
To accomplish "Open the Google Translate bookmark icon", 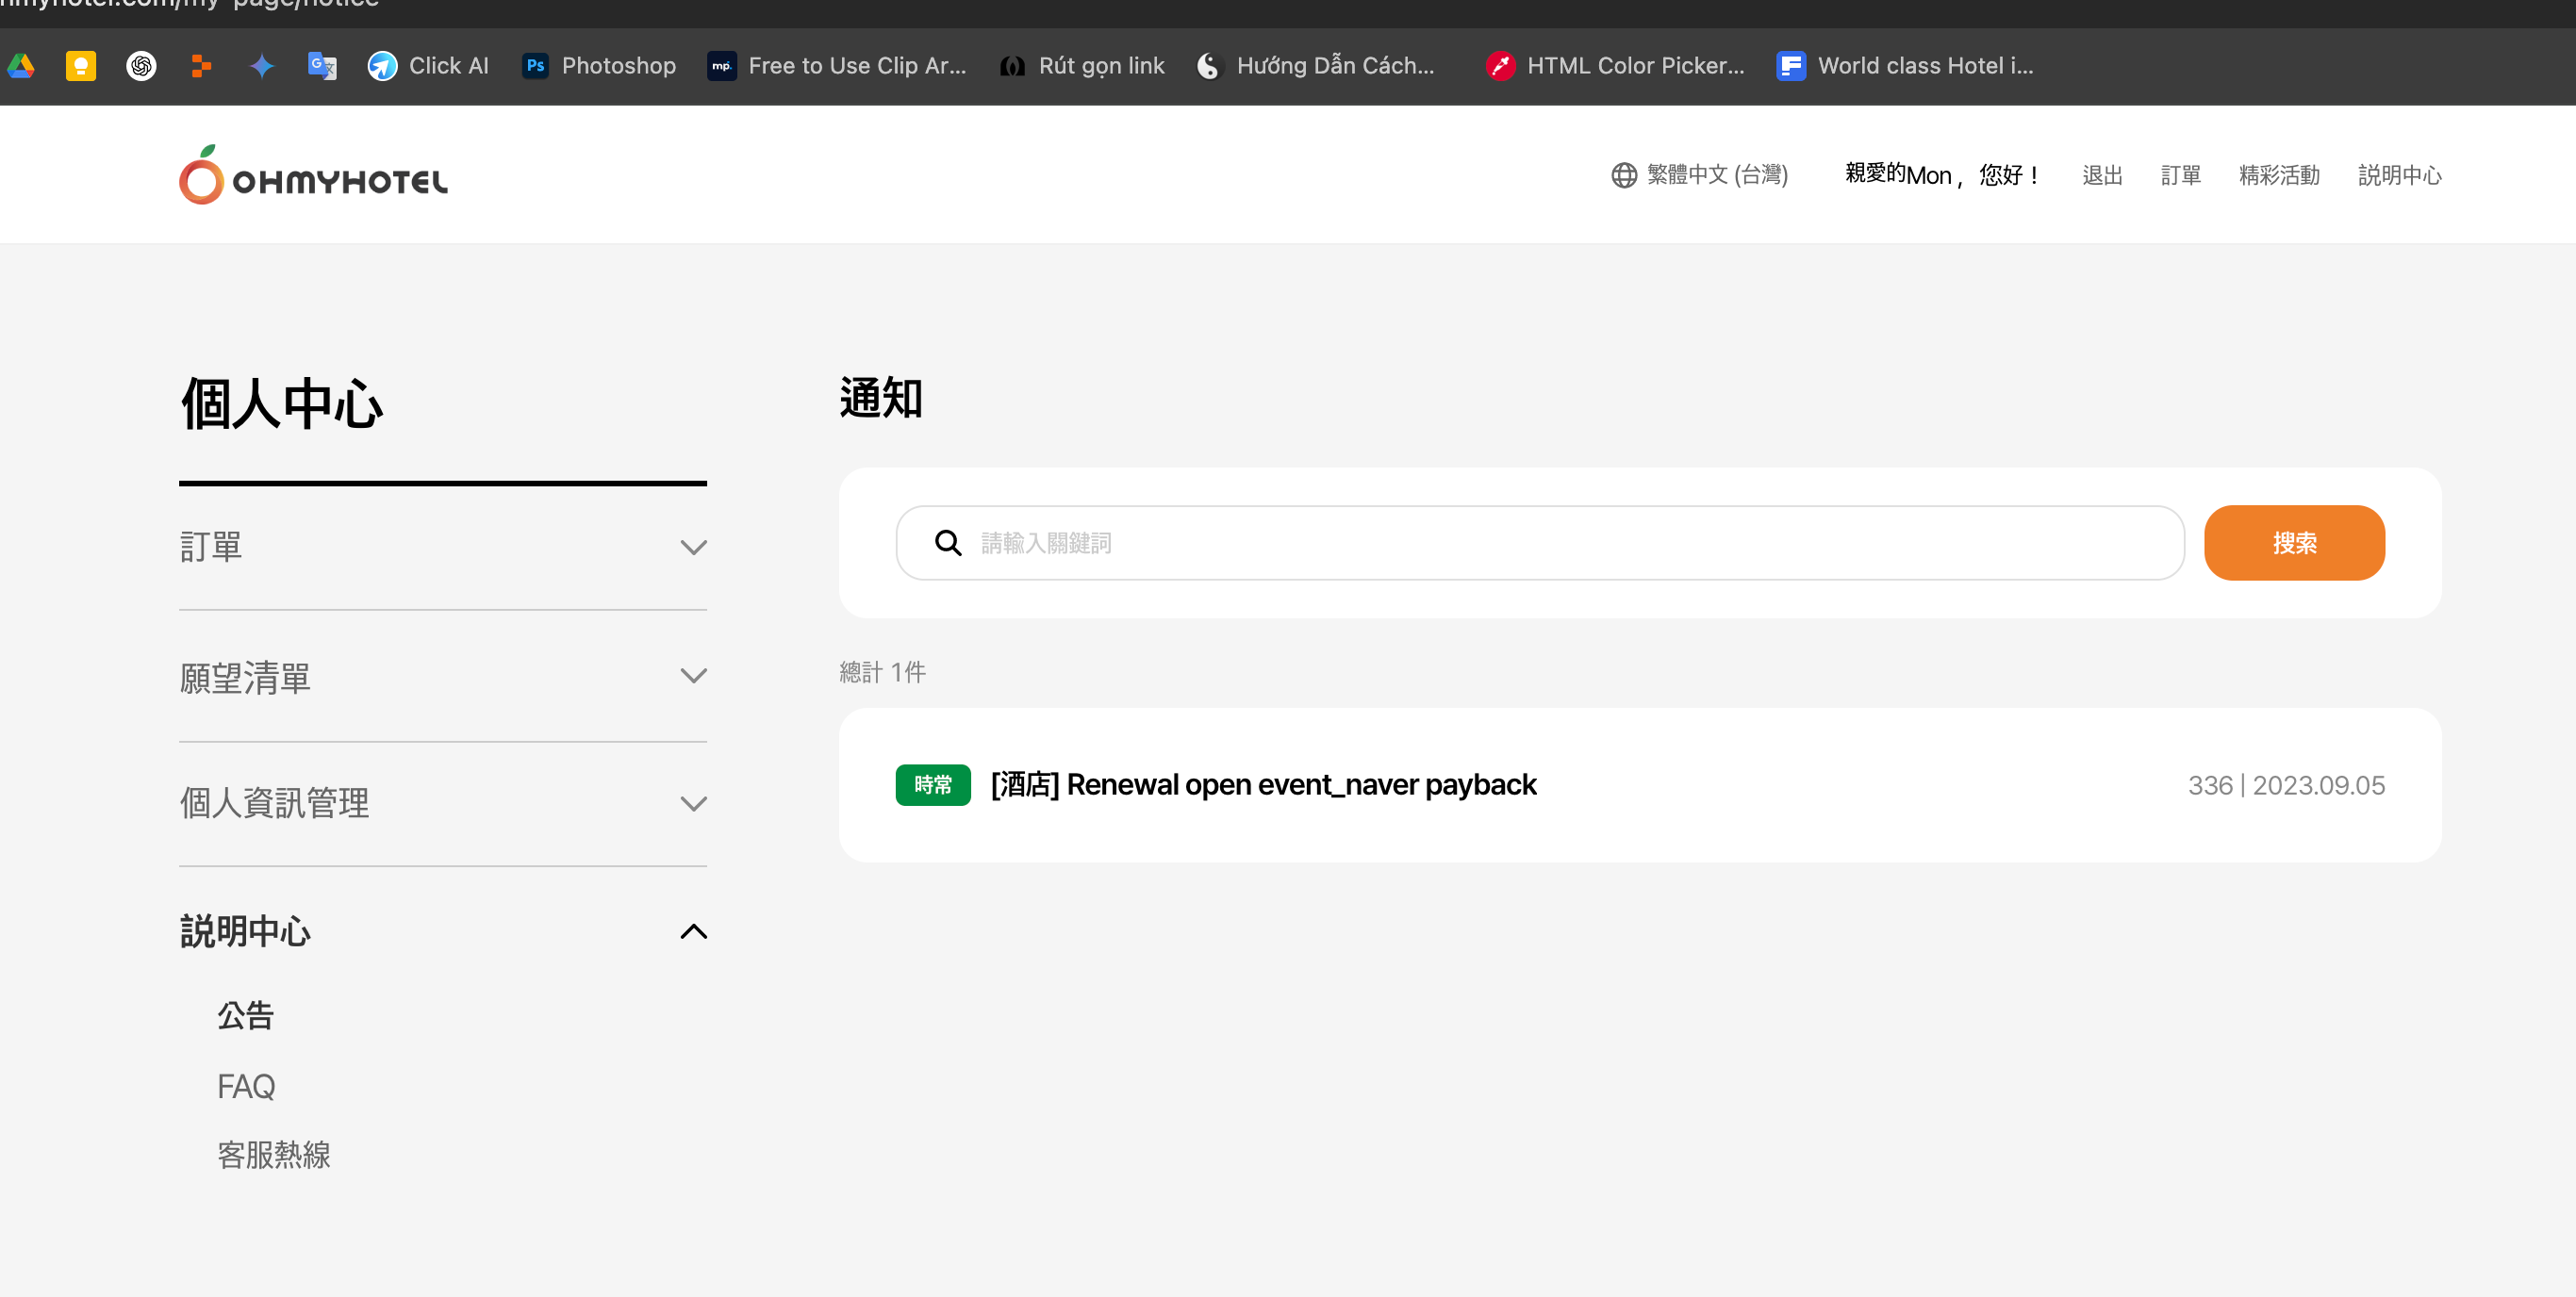I will [322, 66].
